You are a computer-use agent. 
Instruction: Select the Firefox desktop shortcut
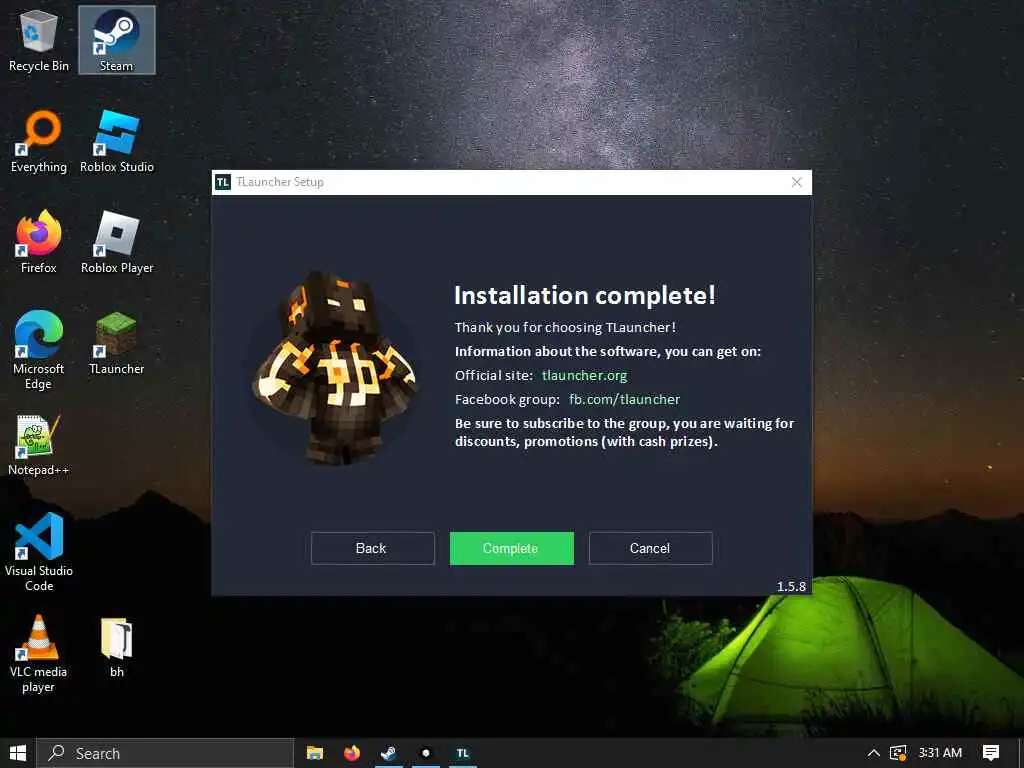pyautogui.click(x=39, y=242)
